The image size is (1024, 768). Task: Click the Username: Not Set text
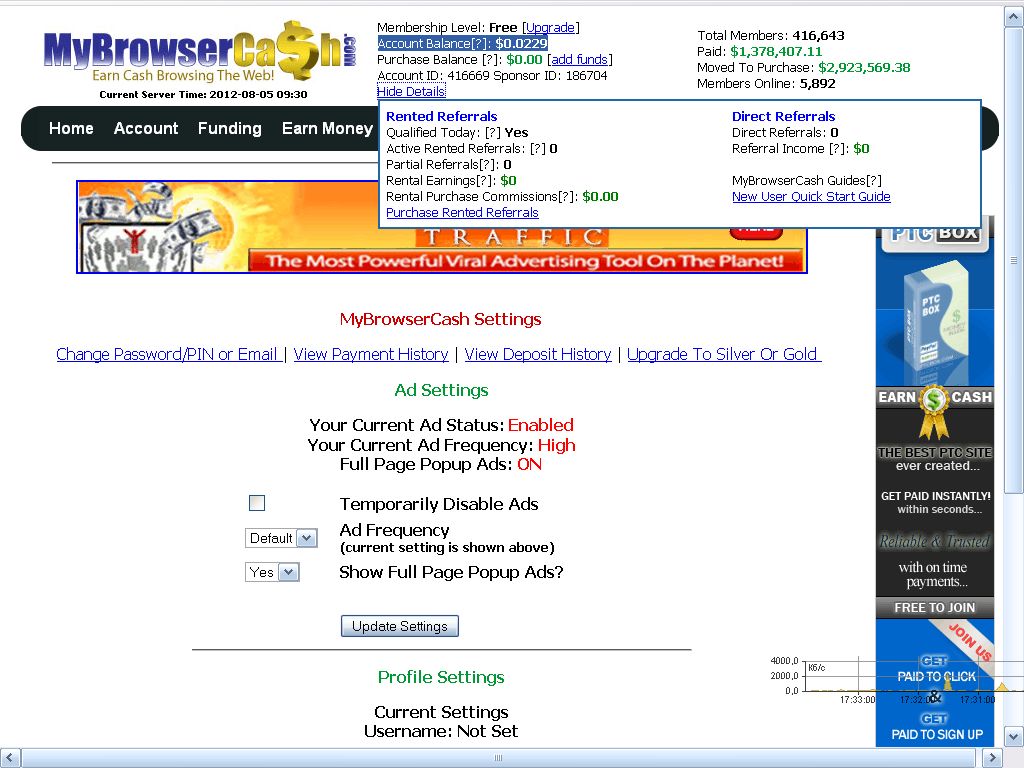441,731
